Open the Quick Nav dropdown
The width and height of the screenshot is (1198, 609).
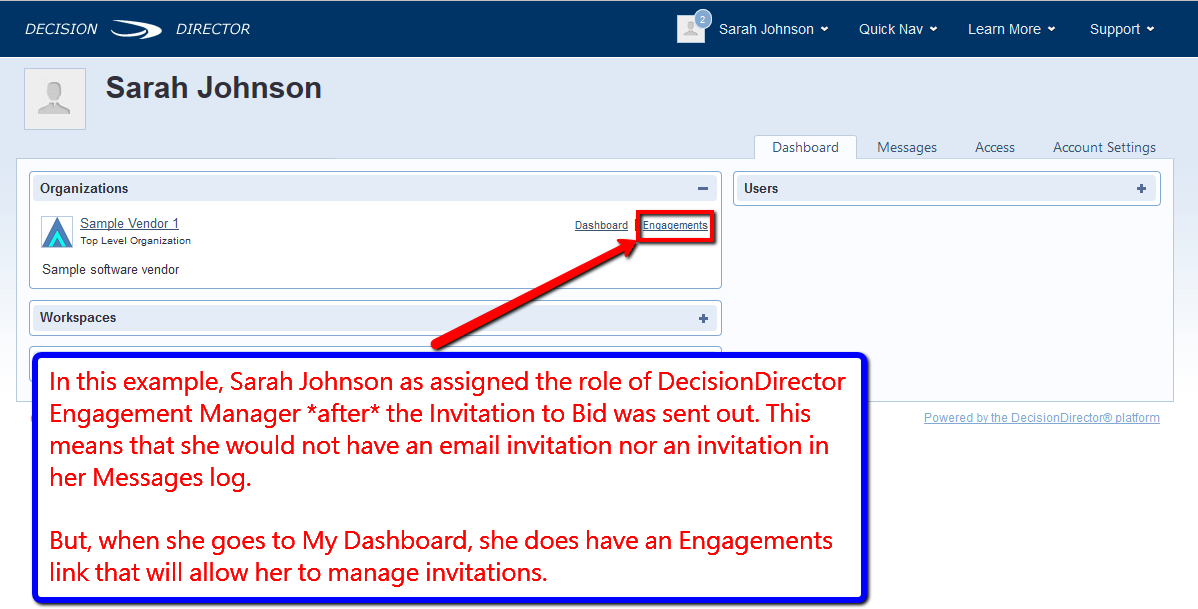(x=898, y=29)
